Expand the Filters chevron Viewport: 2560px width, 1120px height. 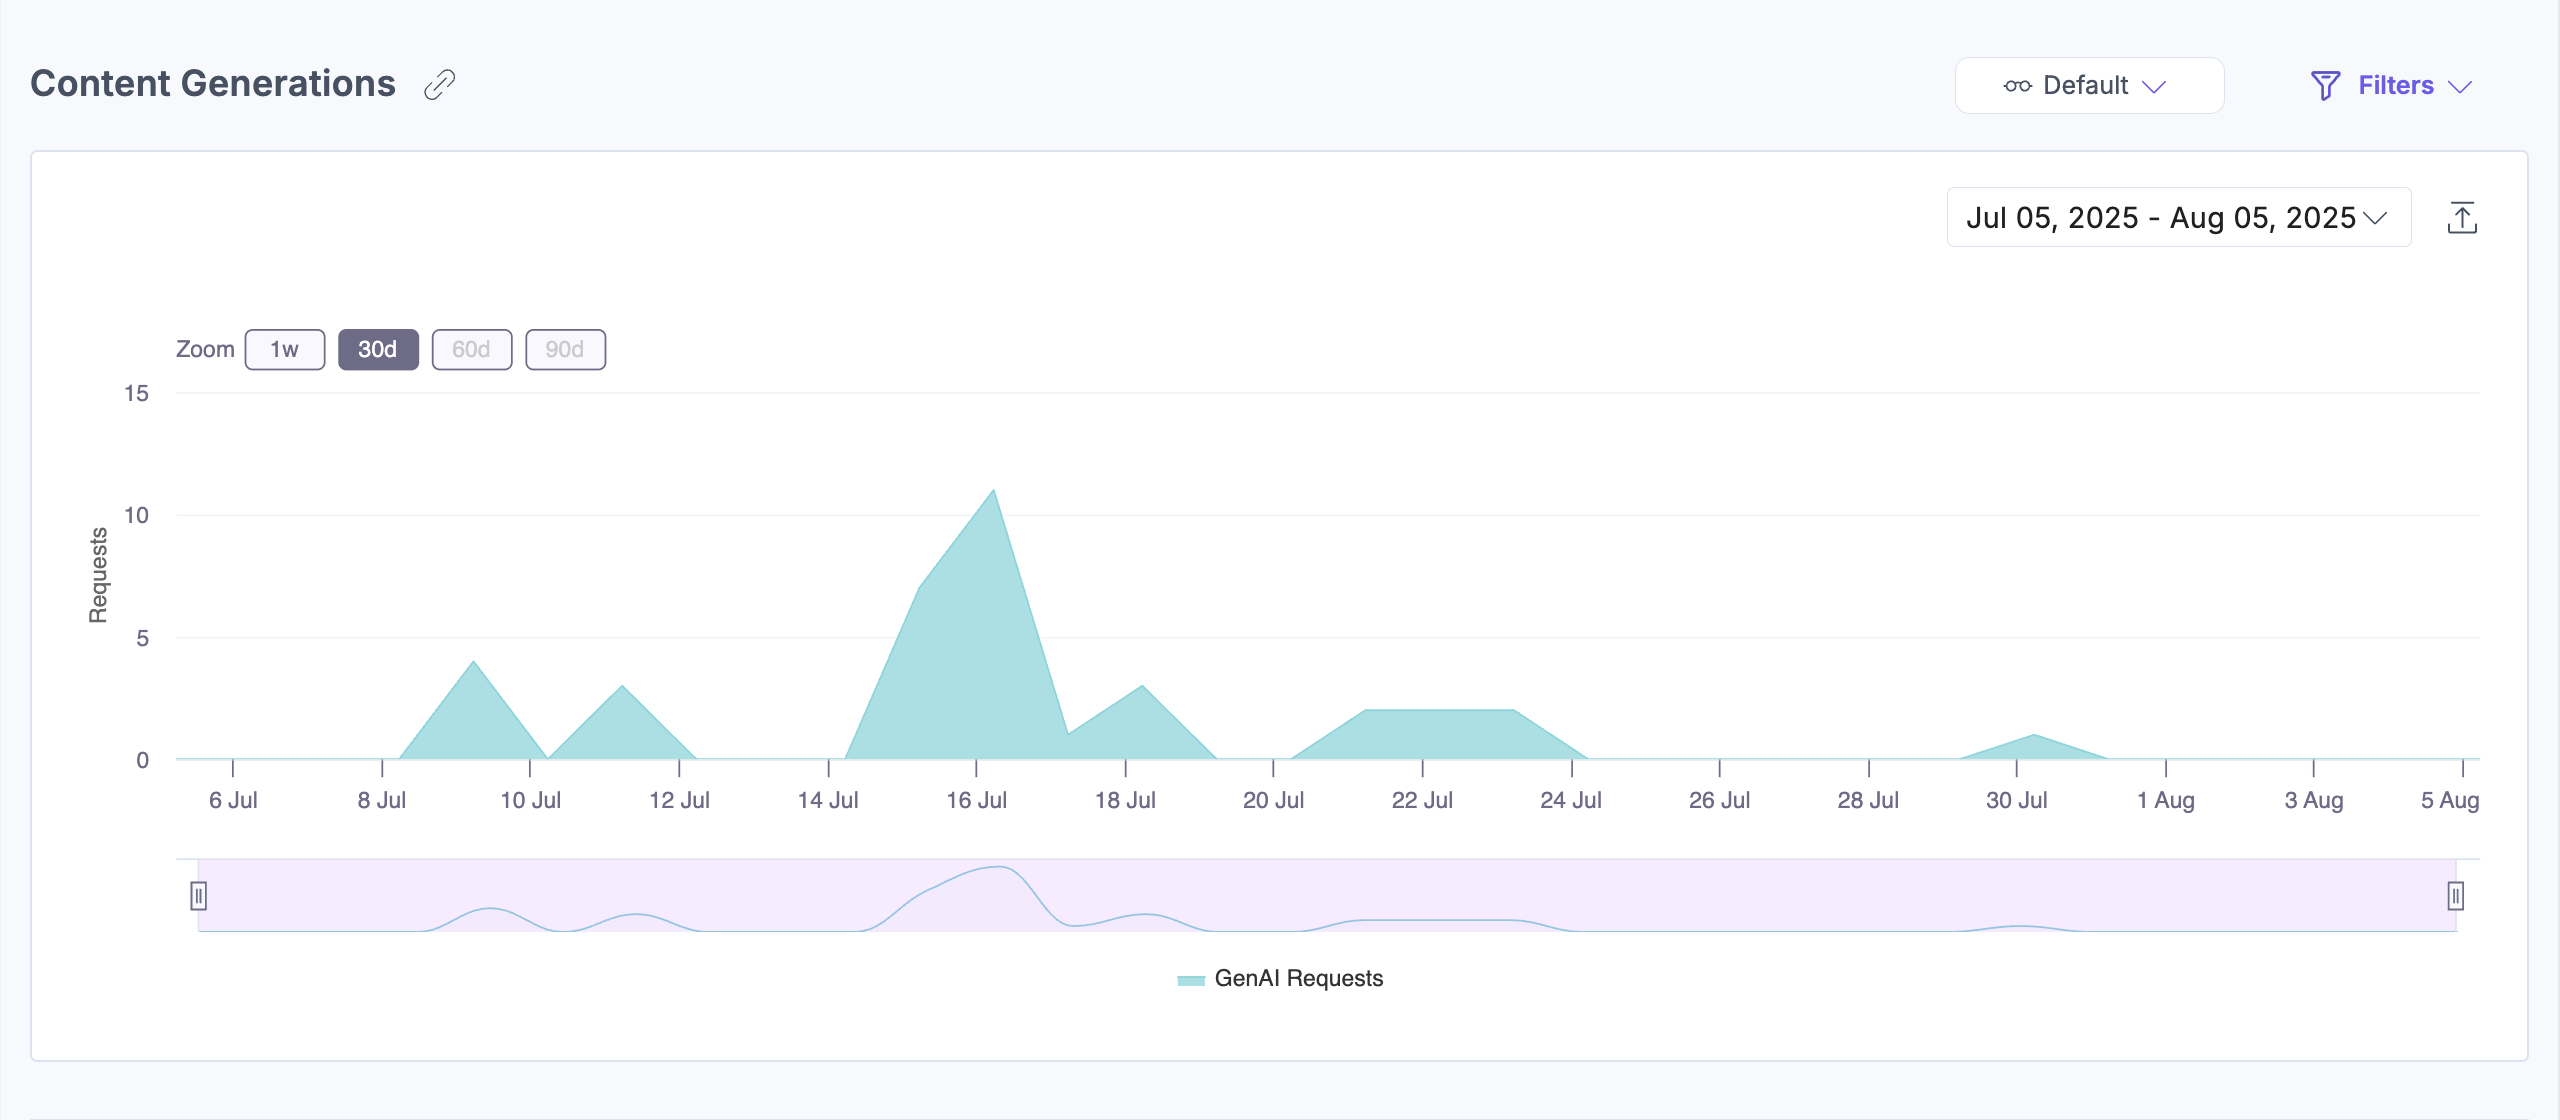(2460, 87)
